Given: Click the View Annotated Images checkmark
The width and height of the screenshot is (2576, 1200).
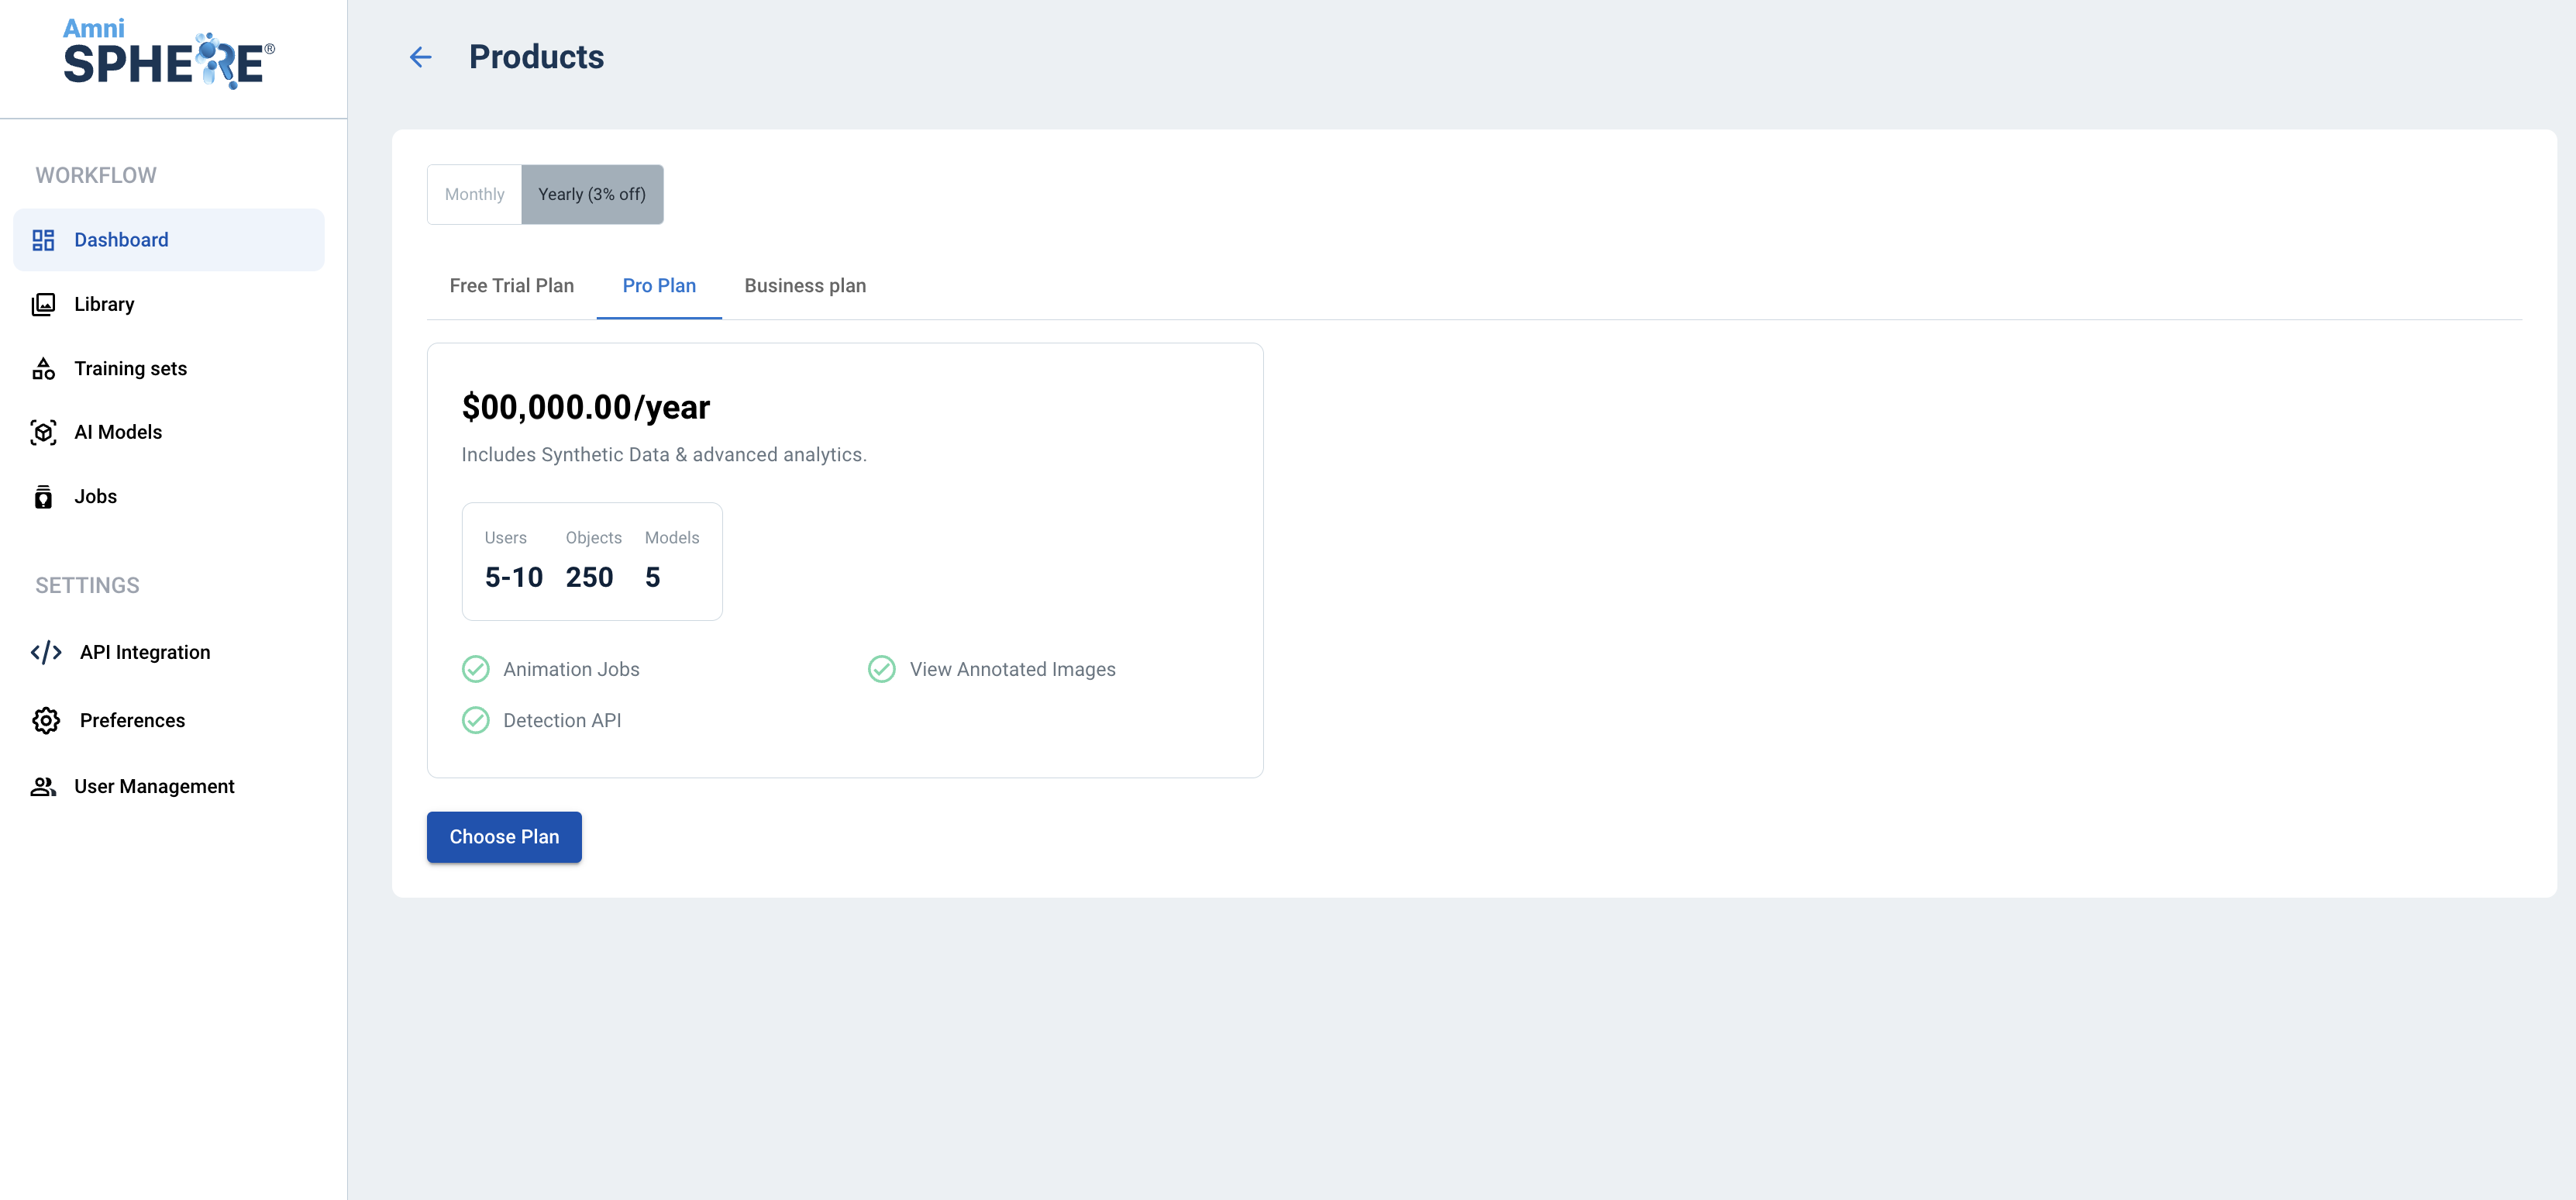Looking at the screenshot, I should point(881,669).
